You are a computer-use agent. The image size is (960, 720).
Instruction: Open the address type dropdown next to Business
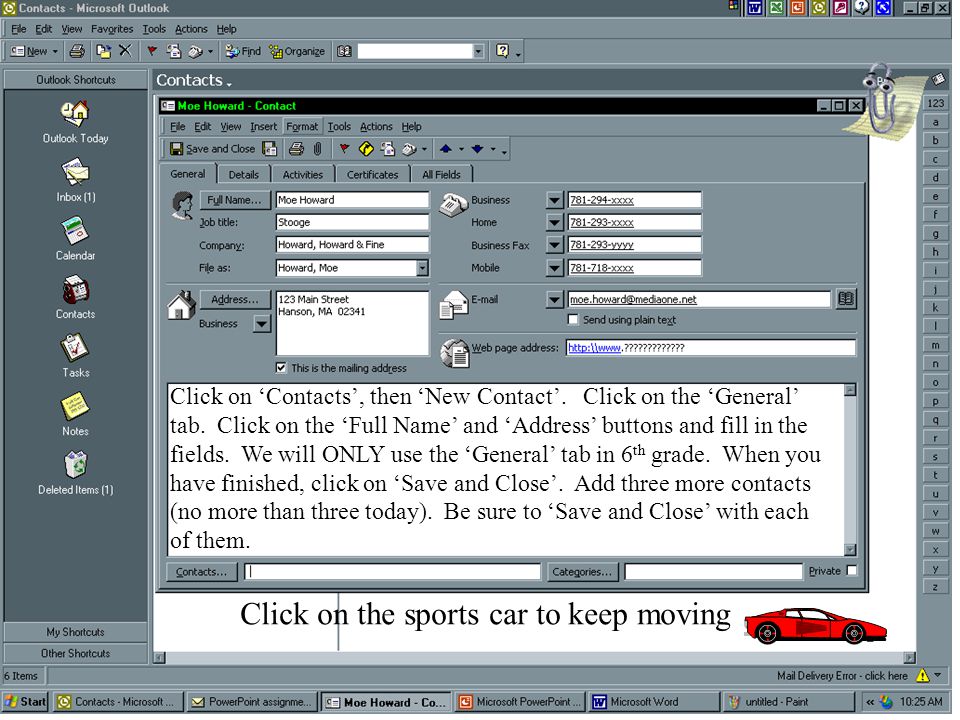[264, 326]
